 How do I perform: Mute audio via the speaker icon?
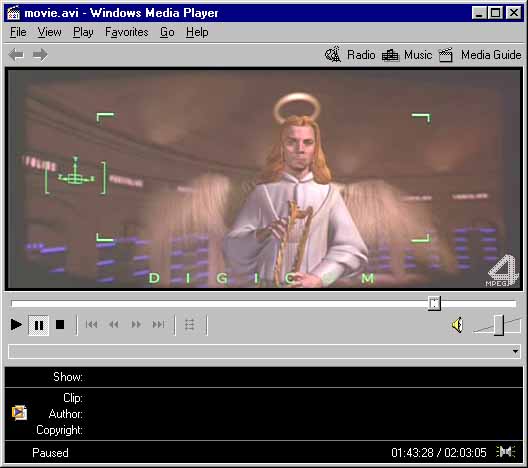click(458, 325)
